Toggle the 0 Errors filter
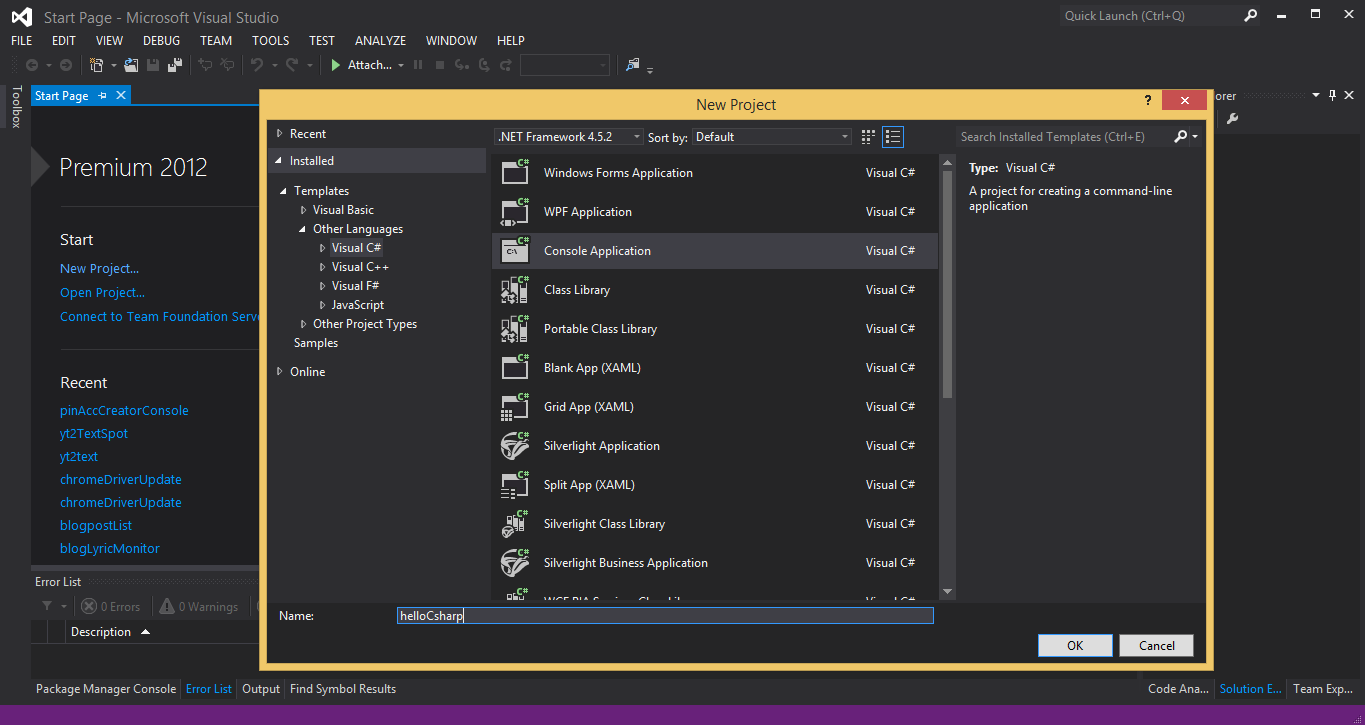 [111, 606]
